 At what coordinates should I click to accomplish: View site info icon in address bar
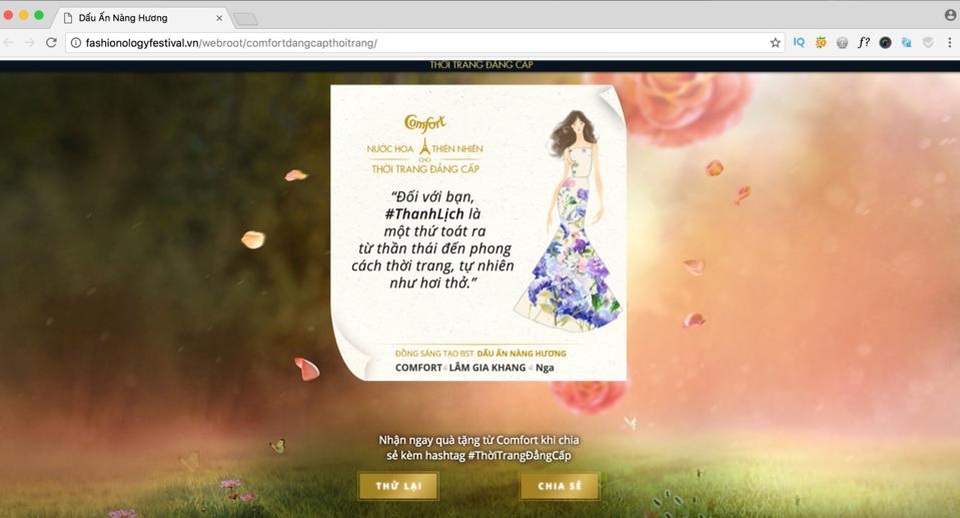click(x=76, y=42)
